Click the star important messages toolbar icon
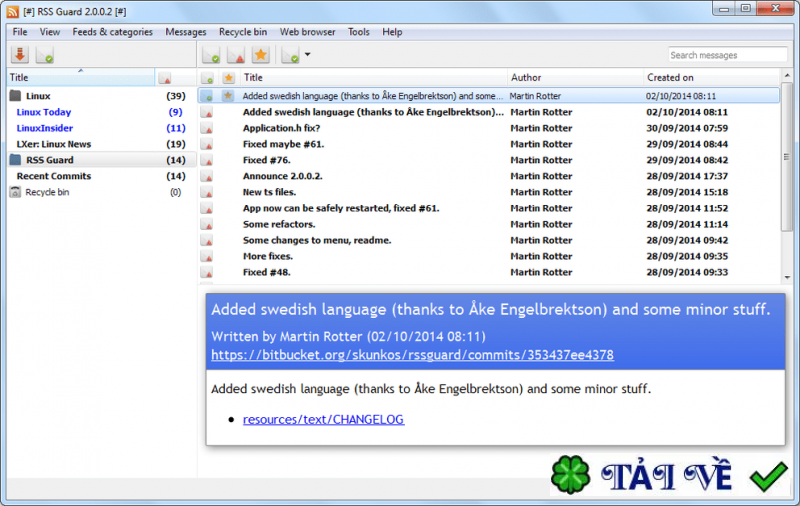Viewport: 800px width, 506px height. 260,55
